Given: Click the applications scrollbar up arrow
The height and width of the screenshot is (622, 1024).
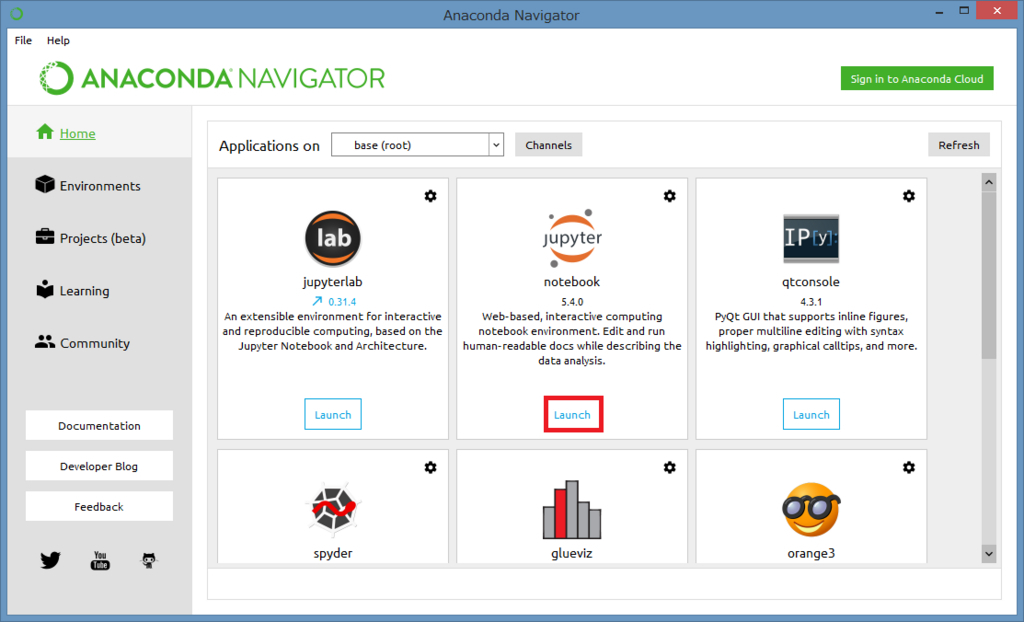Looking at the screenshot, I should (x=989, y=182).
